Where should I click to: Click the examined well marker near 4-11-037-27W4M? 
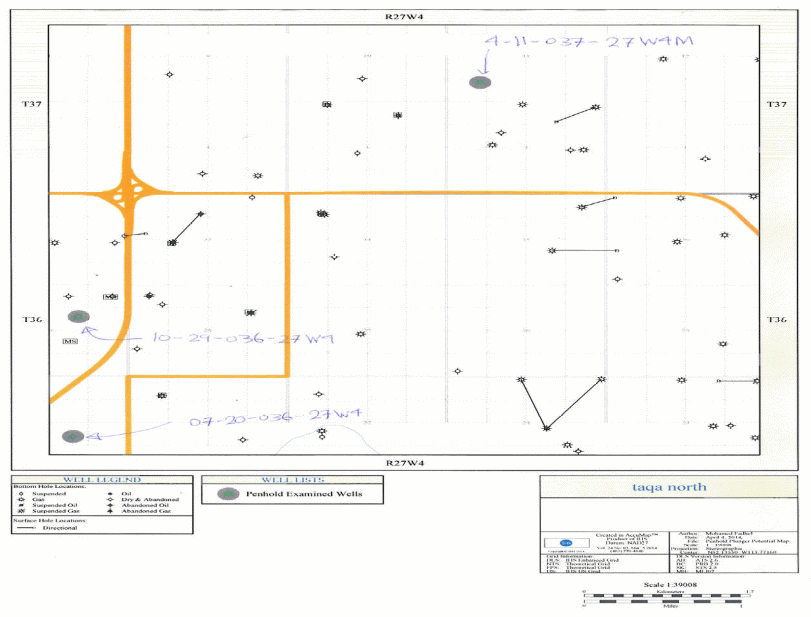481,83
